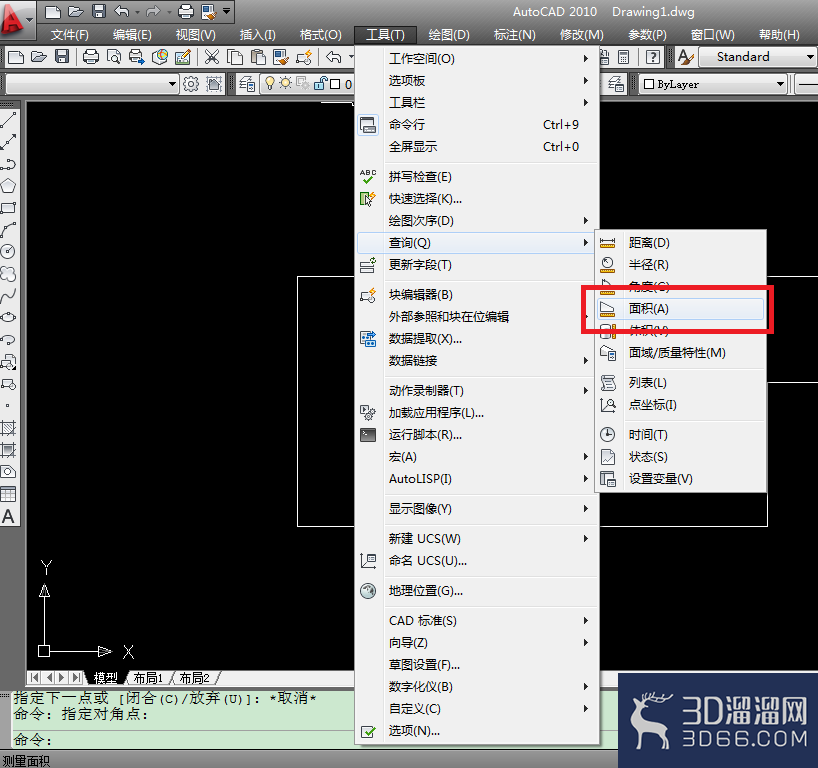Select the Revision Cloud tool
The width and height of the screenshot is (818, 768).
8,273
